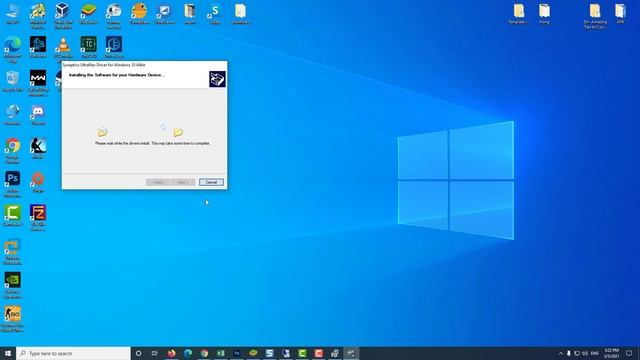The image size is (640, 360).
Task: Switch to Photoshop on the taskbar
Action: coord(237,353)
